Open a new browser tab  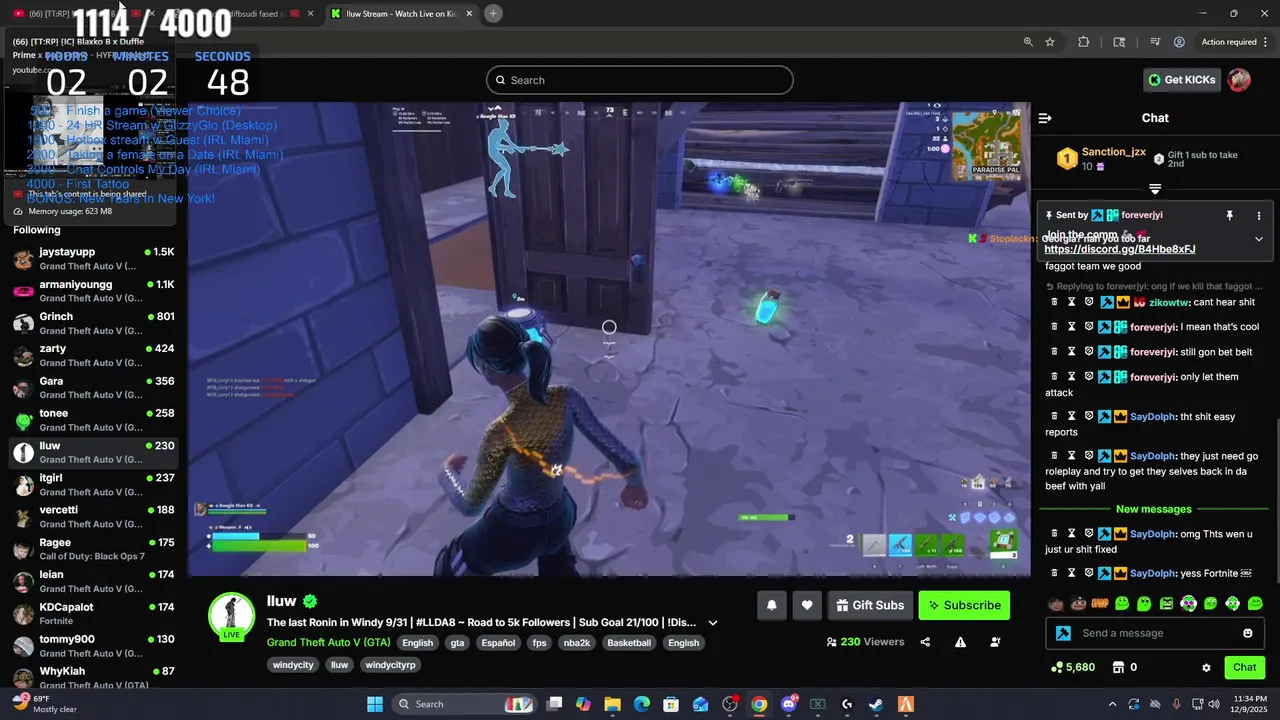(x=493, y=14)
